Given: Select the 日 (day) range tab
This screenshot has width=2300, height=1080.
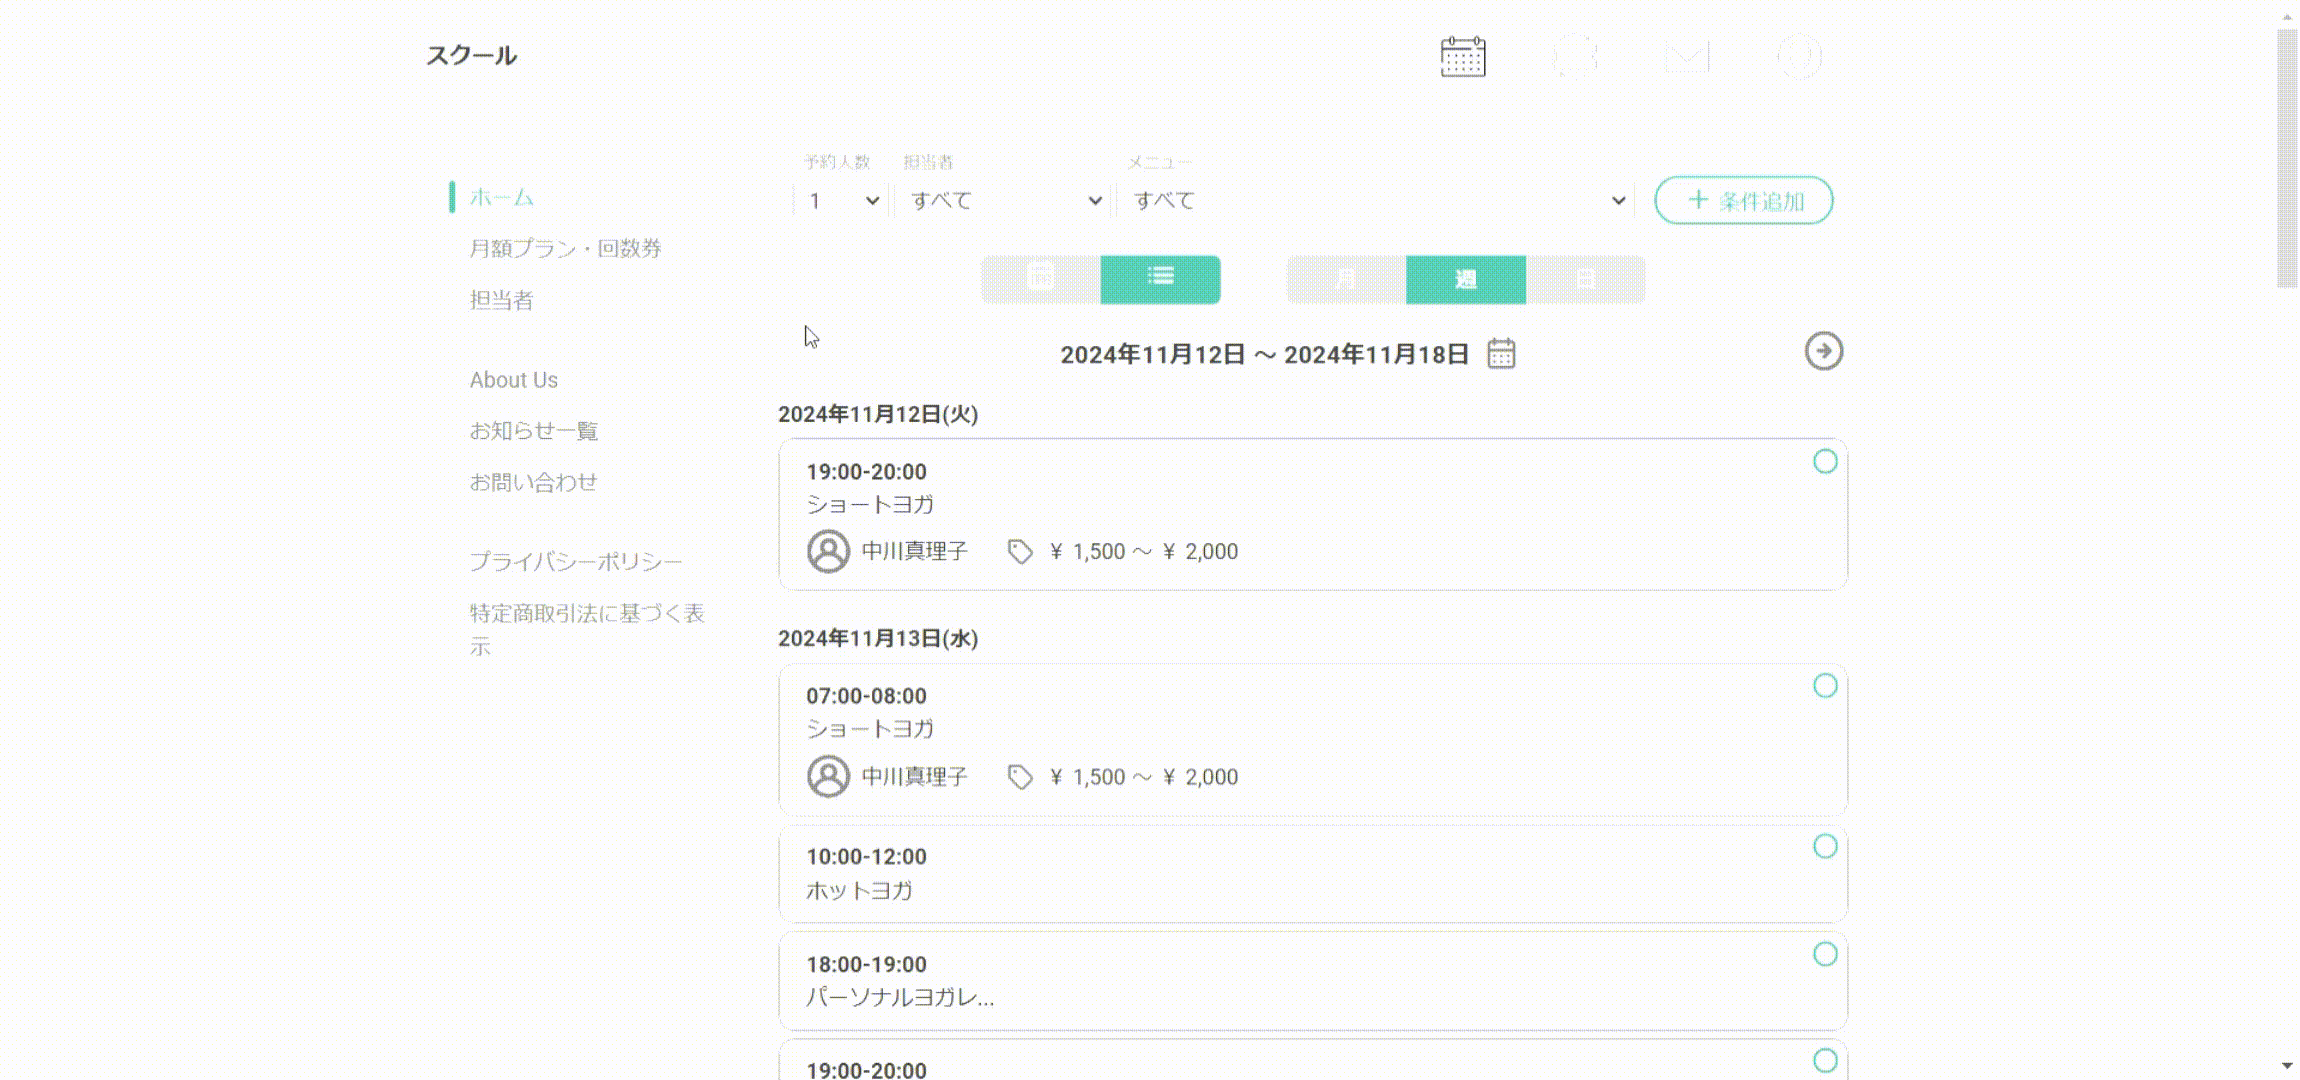Looking at the screenshot, I should [x=1586, y=279].
